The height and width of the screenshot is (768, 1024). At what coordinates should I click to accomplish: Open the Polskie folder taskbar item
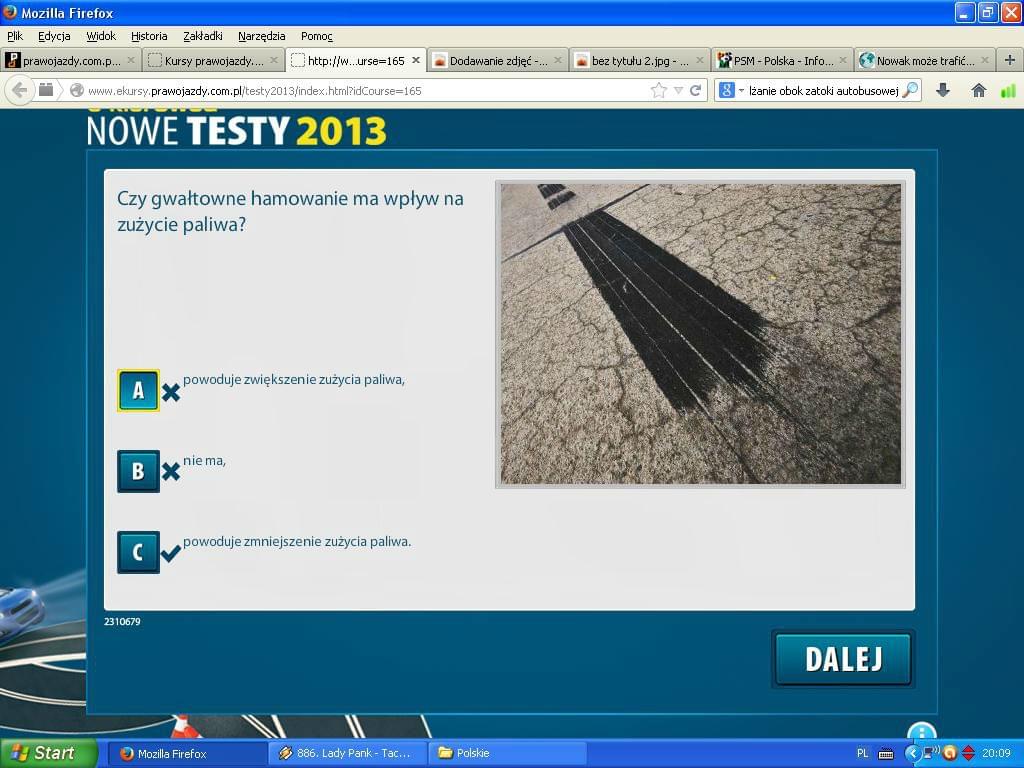click(507, 754)
